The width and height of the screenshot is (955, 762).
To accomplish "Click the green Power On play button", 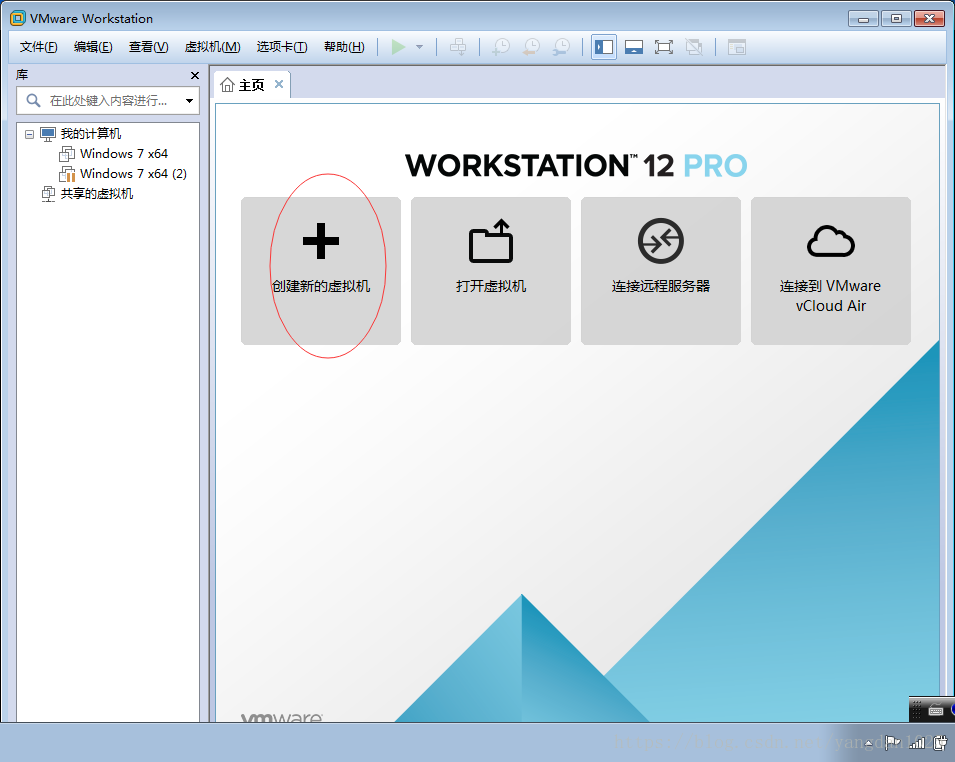I will 398,47.
